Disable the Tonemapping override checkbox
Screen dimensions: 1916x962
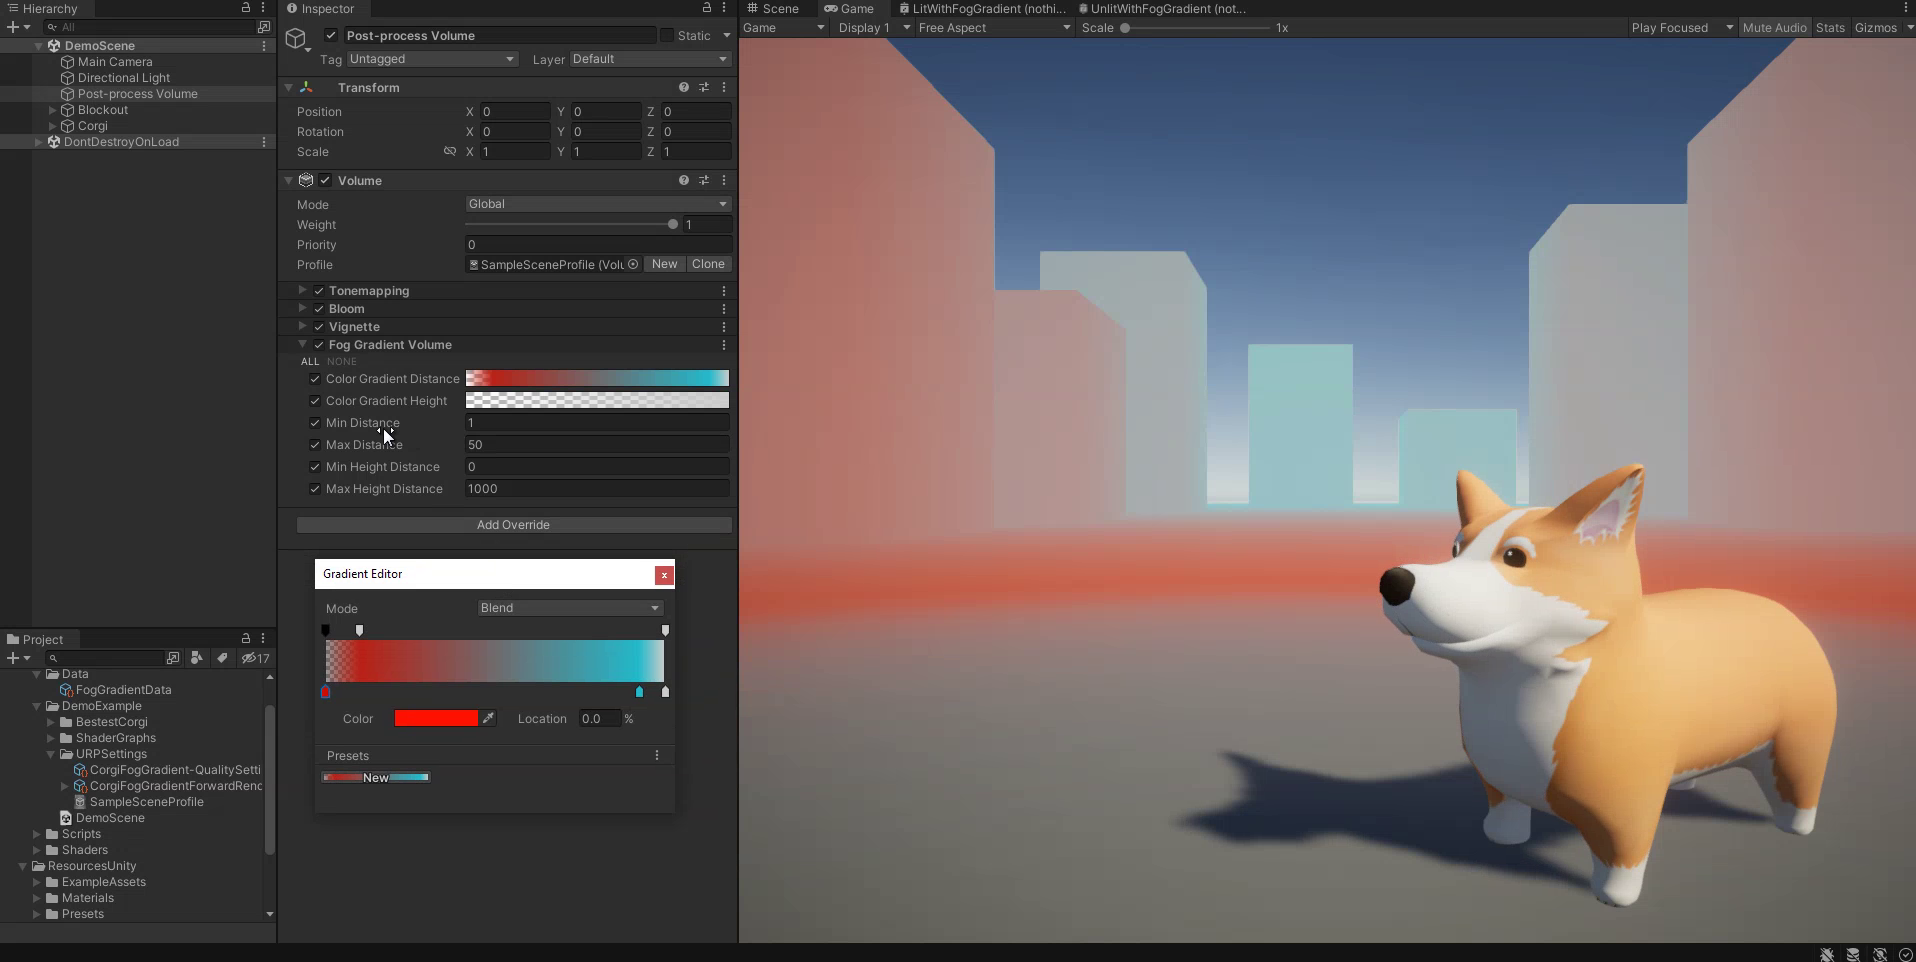click(319, 291)
